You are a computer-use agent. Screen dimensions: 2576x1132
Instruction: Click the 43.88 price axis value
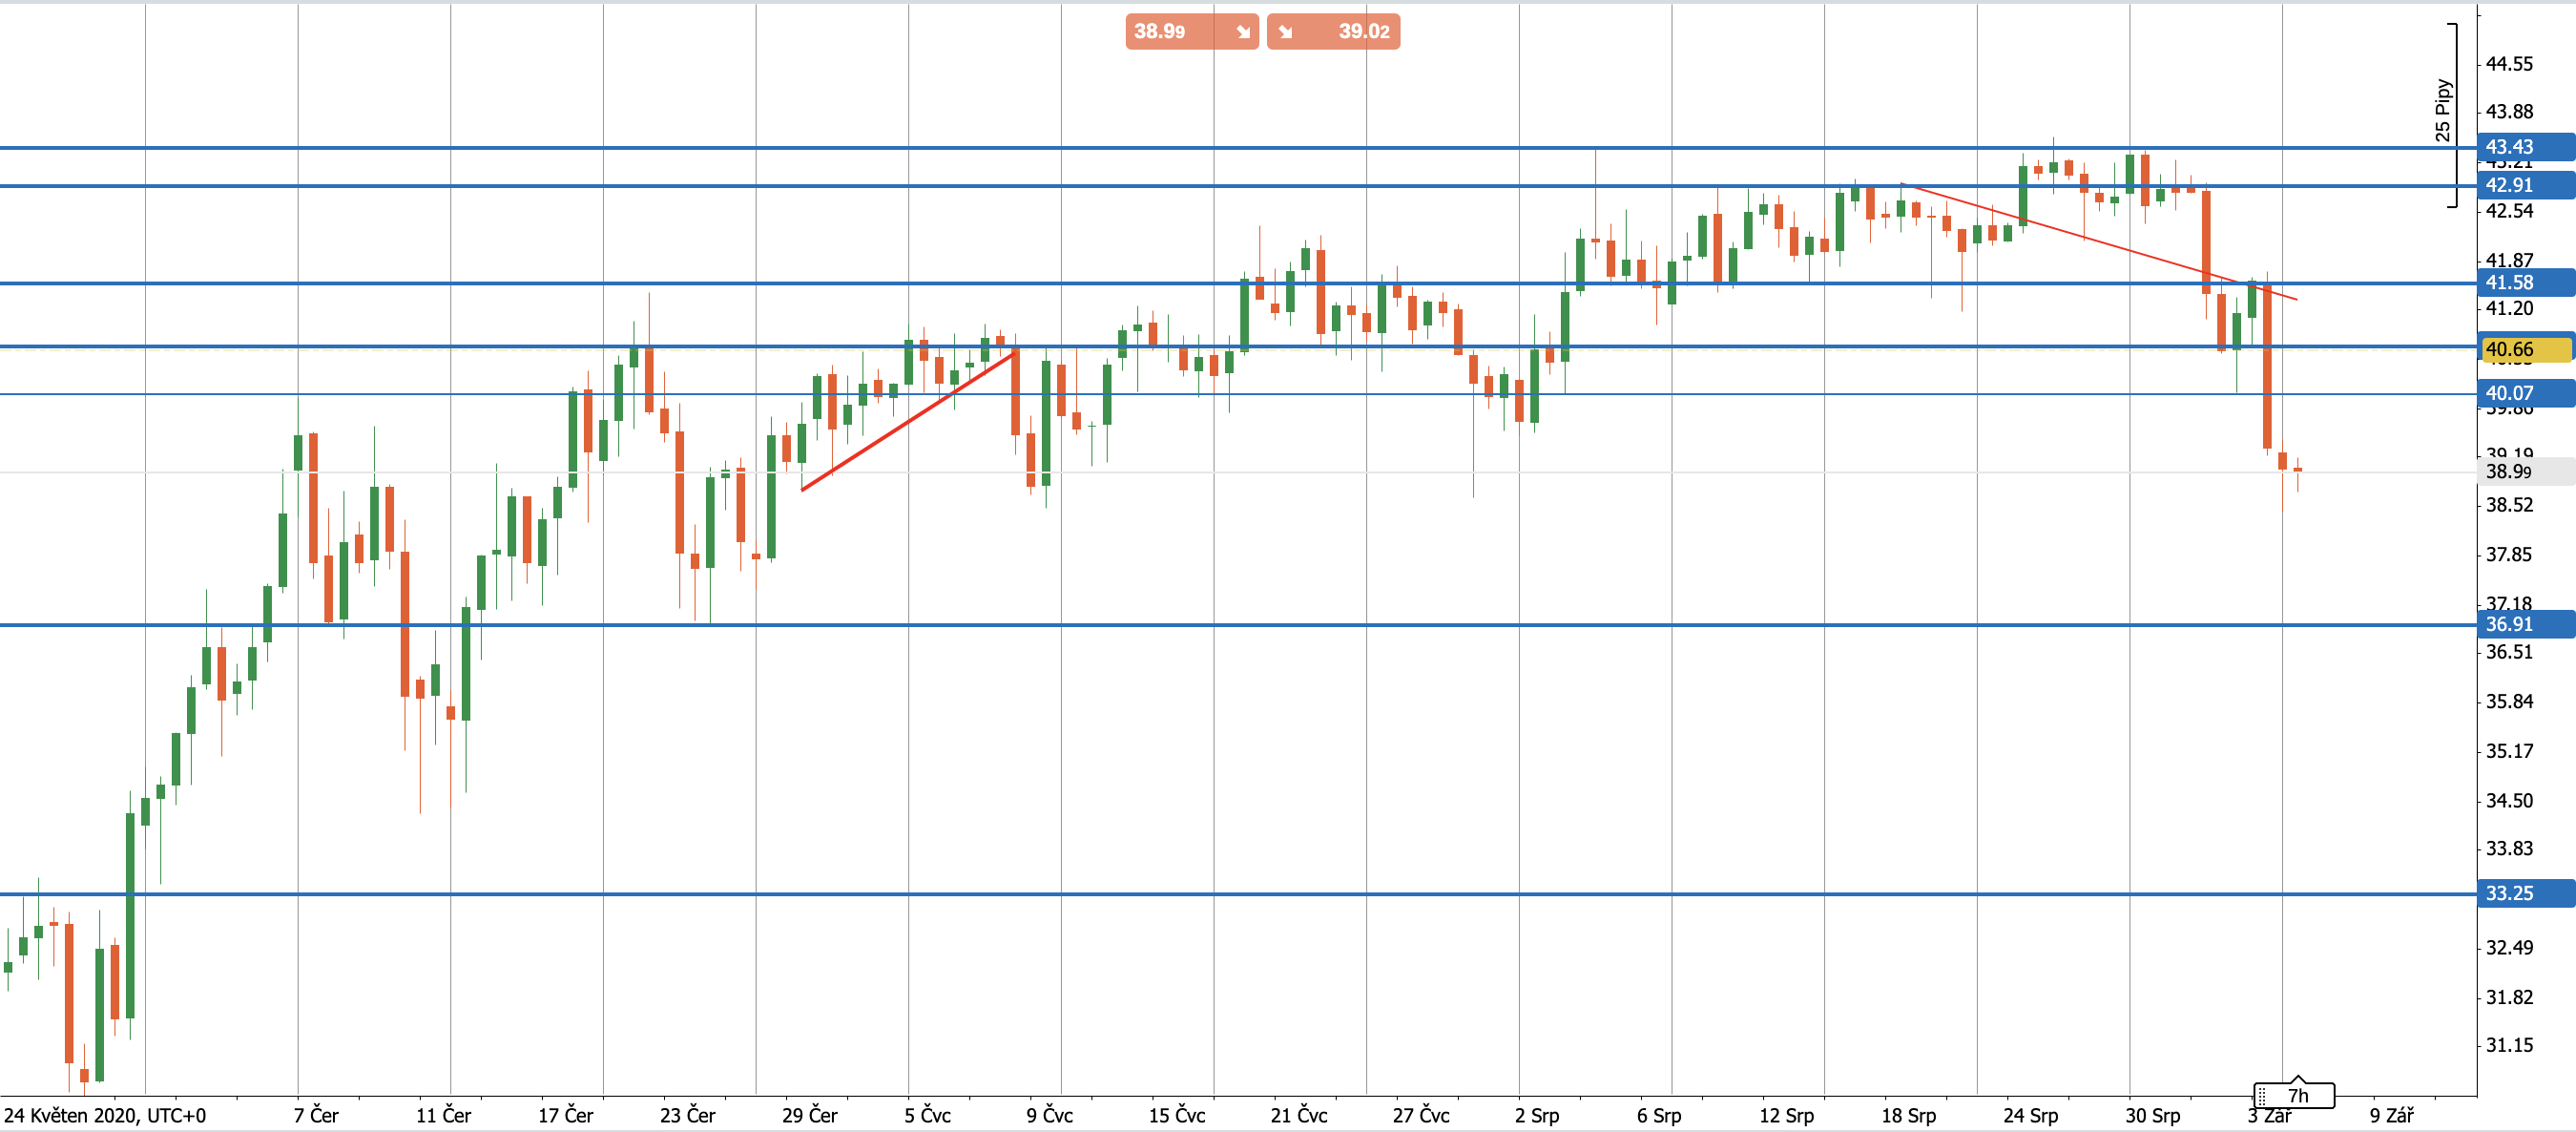point(2509,112)
